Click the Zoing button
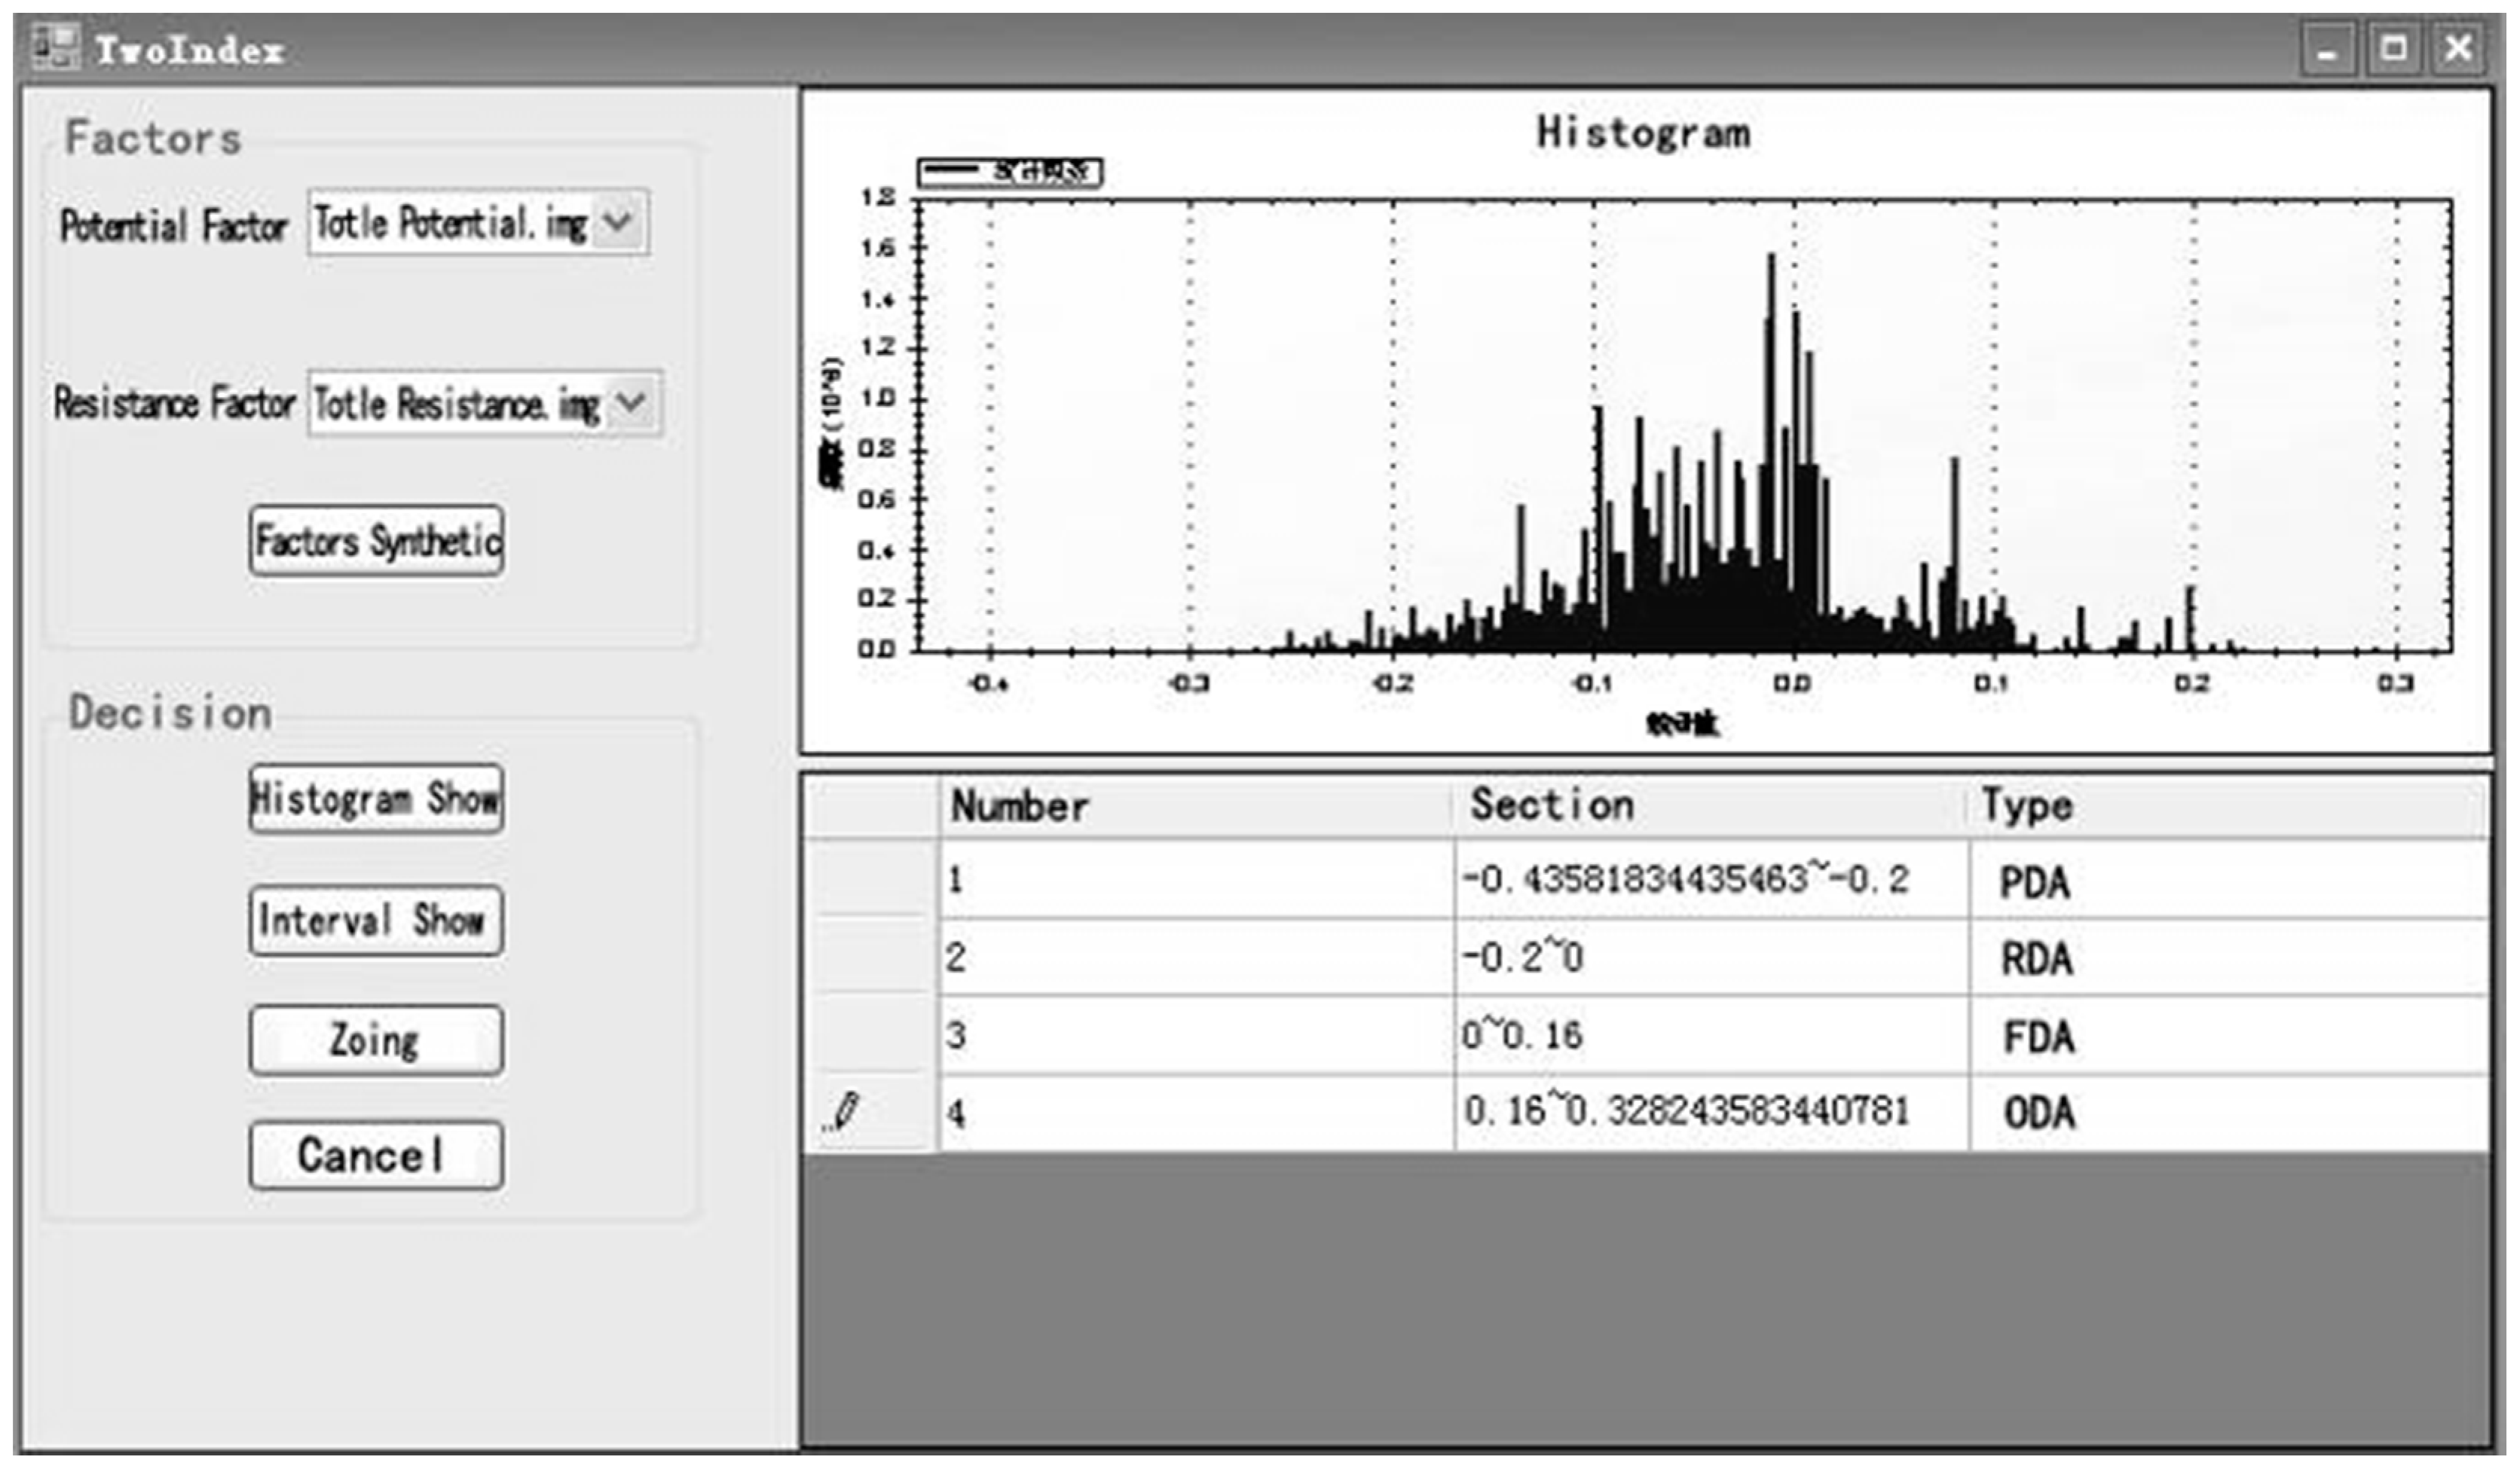Screen dimensions: 2520x1469 pyautogui.click(x=376, y=1040)
